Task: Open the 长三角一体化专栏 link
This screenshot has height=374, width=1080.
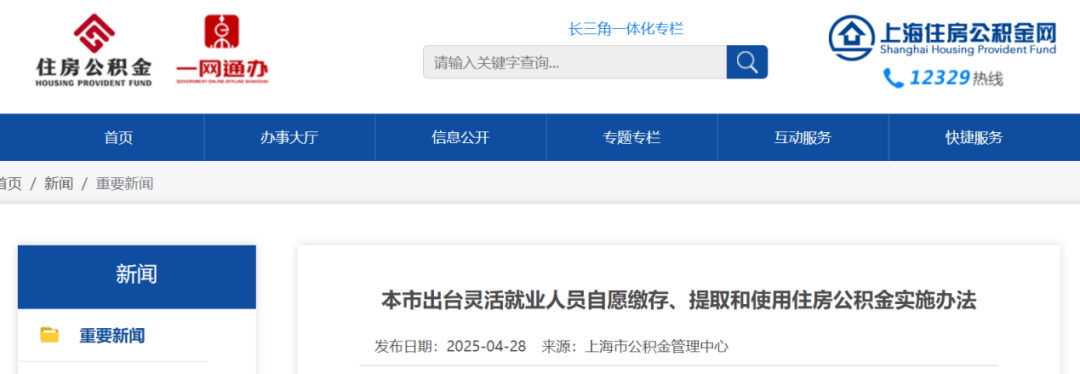Action: [x=625, y=29]
